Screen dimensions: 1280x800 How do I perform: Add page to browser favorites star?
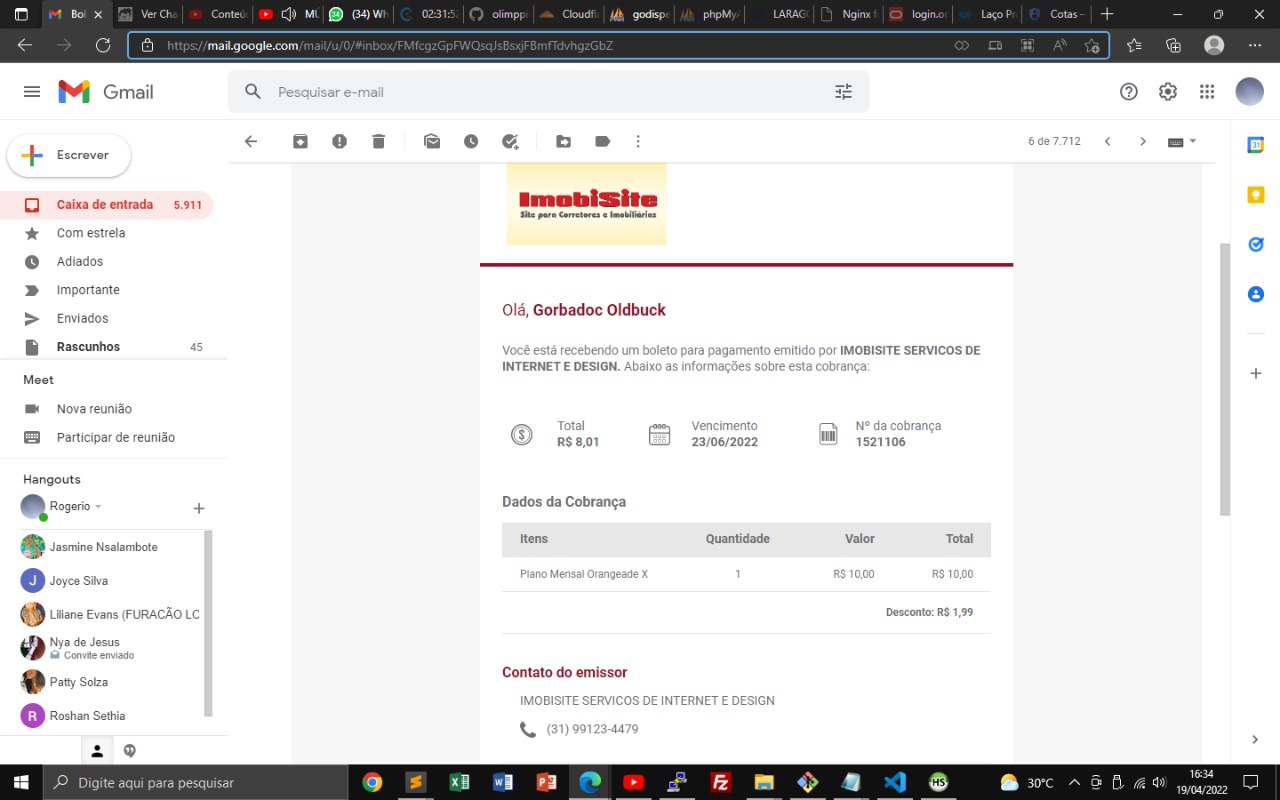click(x=1092, y=45)
